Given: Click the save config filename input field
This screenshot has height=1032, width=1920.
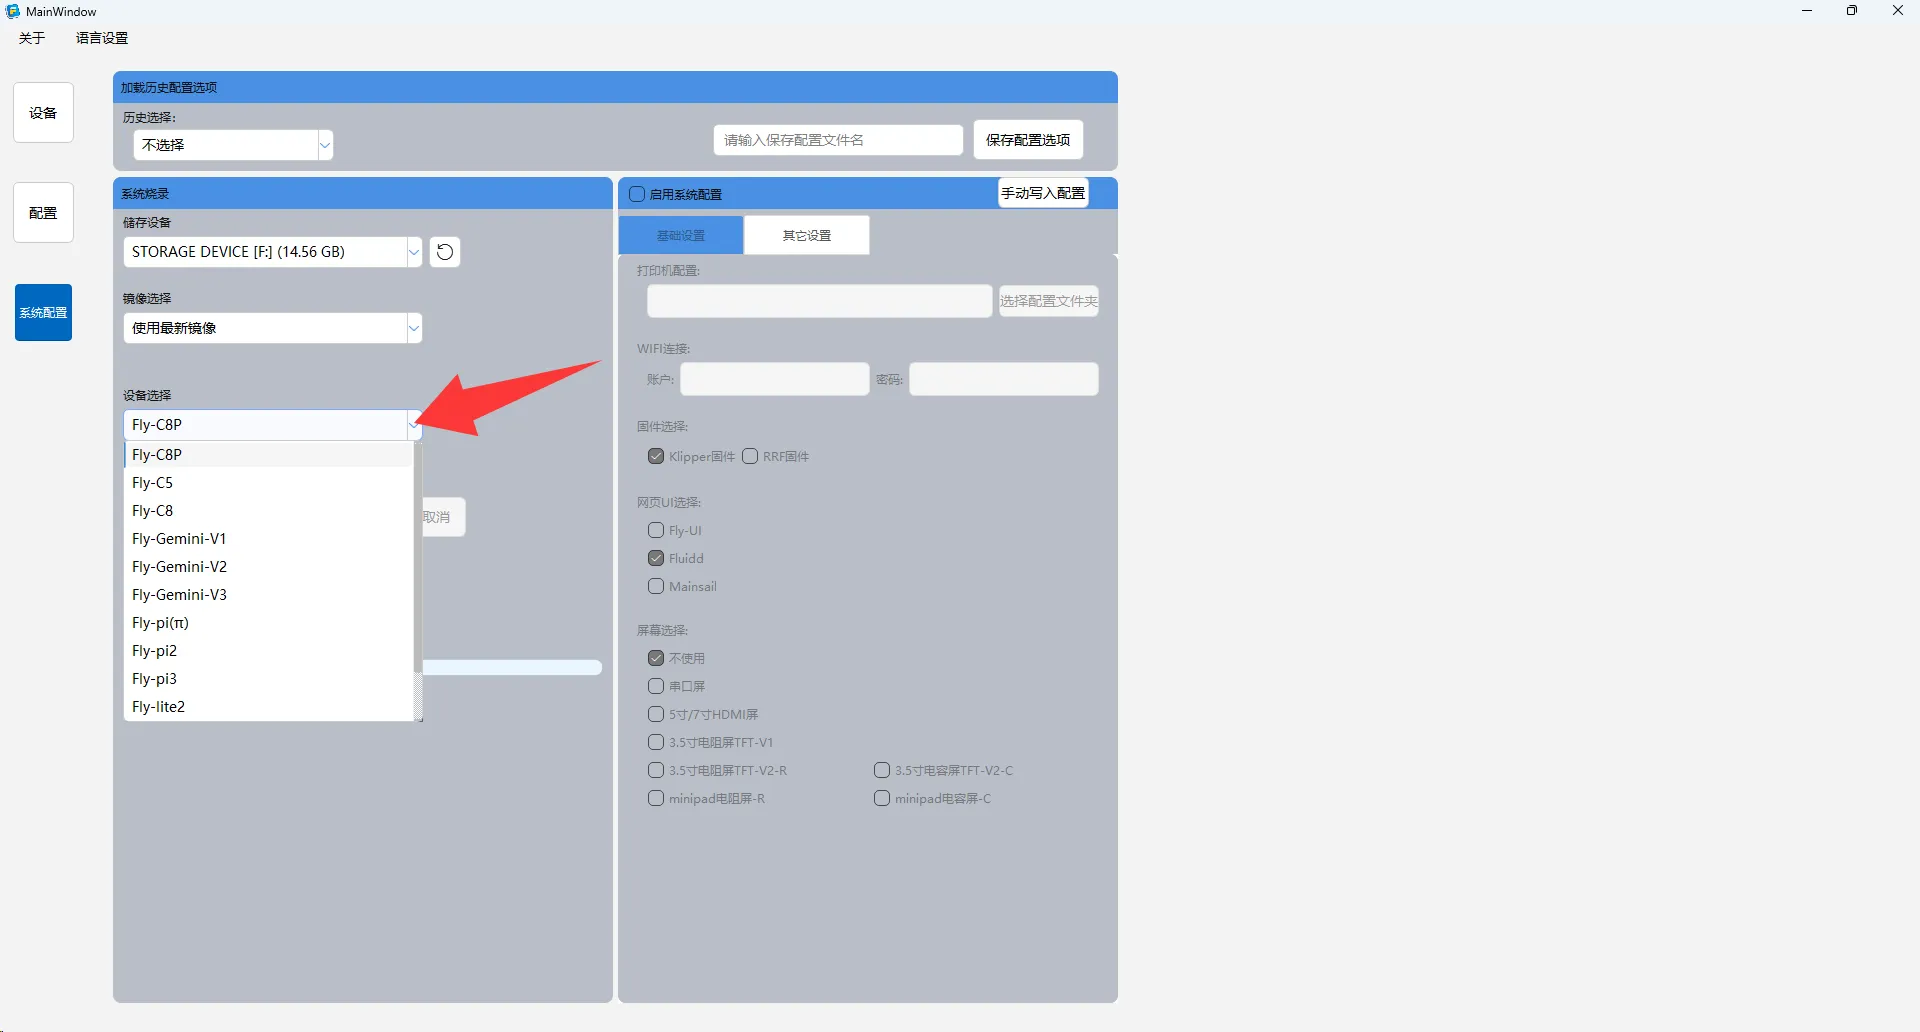Looking at the screenshot, I should pos(837,140).
